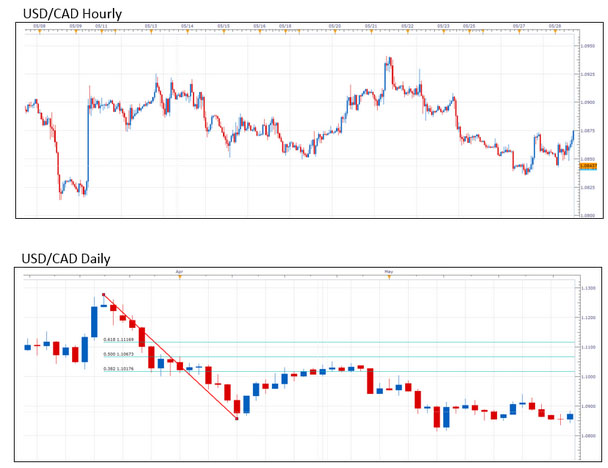Select the orange 1.08437 current price tag
The width and height of the screenshot is (608, 468).
(x=588, y=166)
